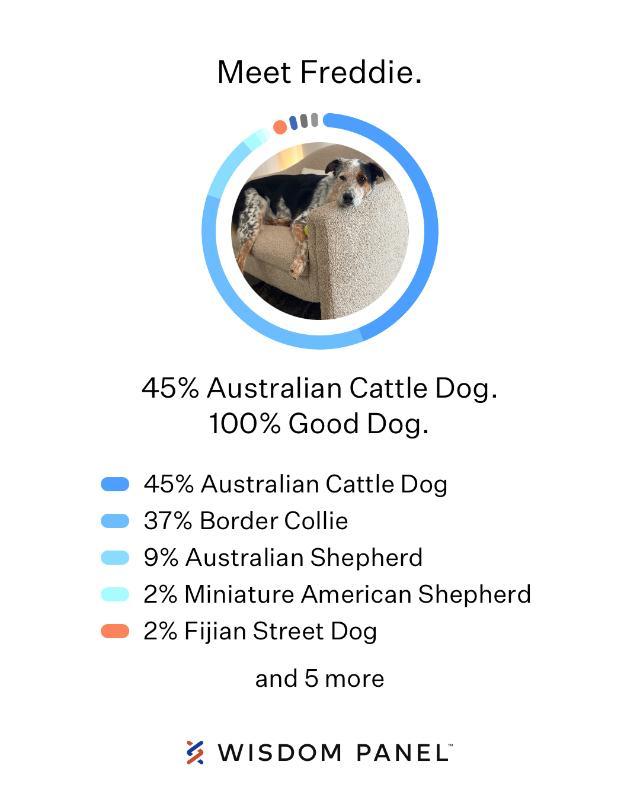
Task: Click the Border Collie legend color pill
Action: click(115, 521)
